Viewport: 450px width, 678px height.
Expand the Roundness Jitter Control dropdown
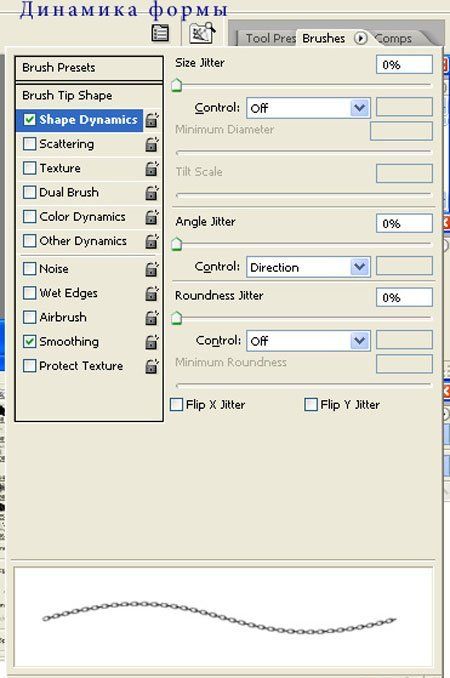[x=308, y=341]
